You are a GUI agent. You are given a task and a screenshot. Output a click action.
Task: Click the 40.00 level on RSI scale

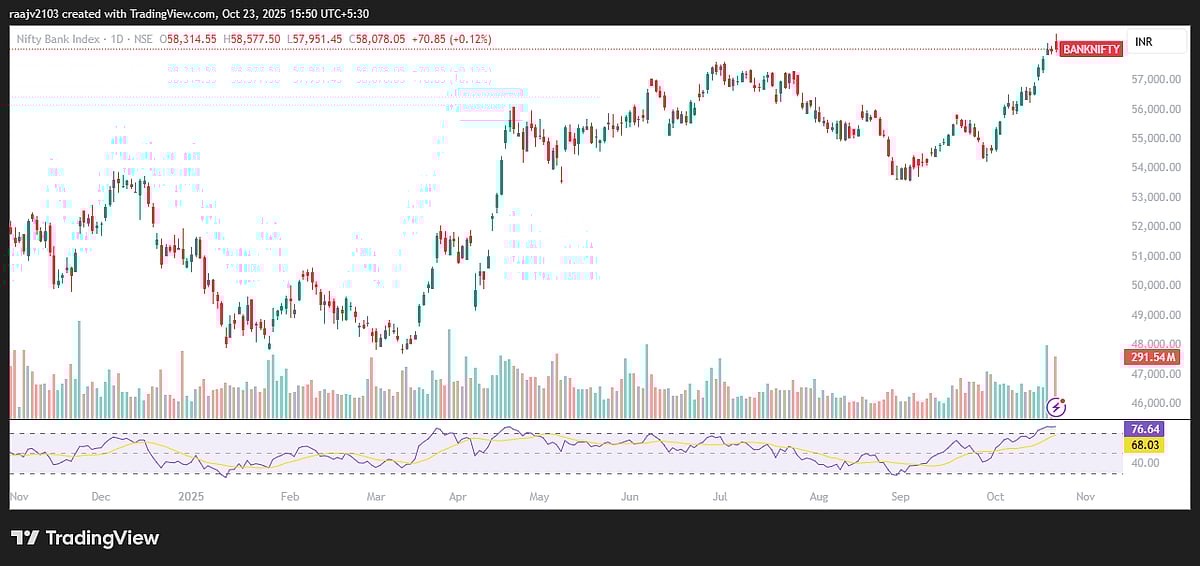point(1146,463)
